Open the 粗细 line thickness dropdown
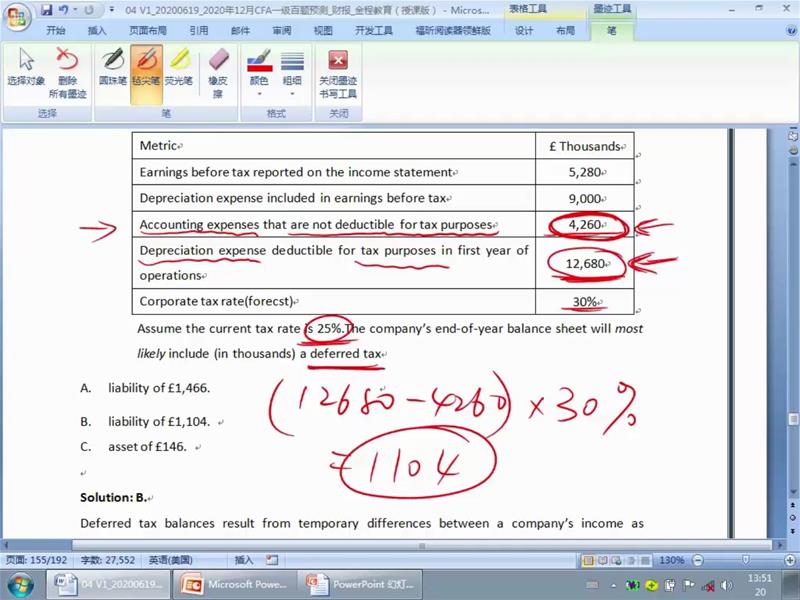The image size is (800, 600). (x=292, y=72)
